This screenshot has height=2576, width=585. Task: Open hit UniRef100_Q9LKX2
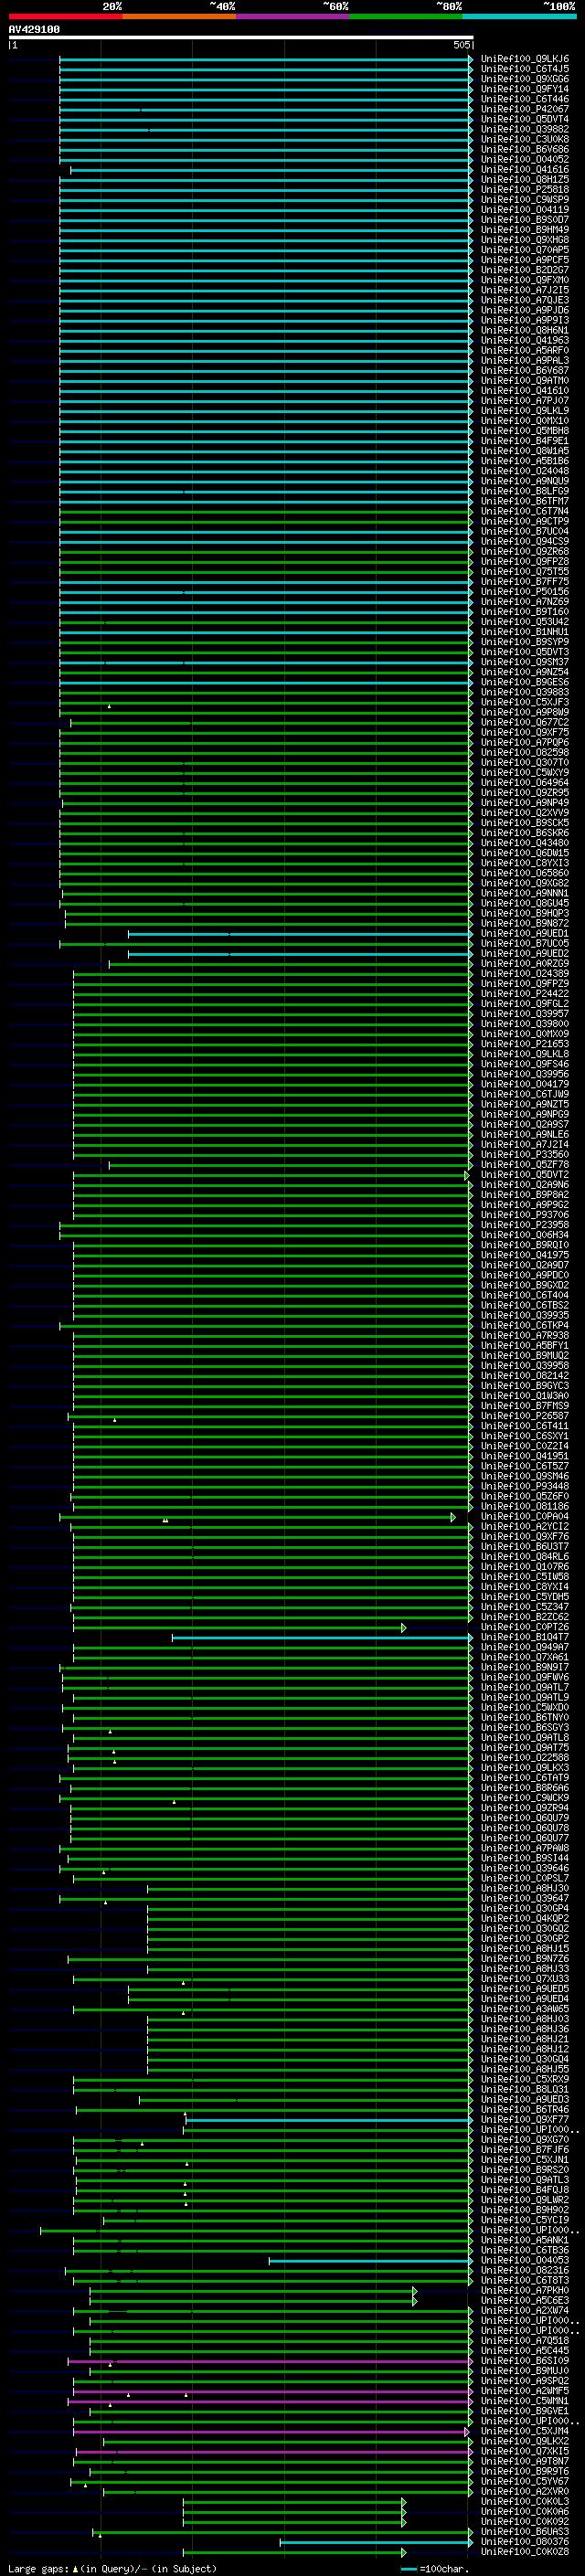pos(524,2441)
